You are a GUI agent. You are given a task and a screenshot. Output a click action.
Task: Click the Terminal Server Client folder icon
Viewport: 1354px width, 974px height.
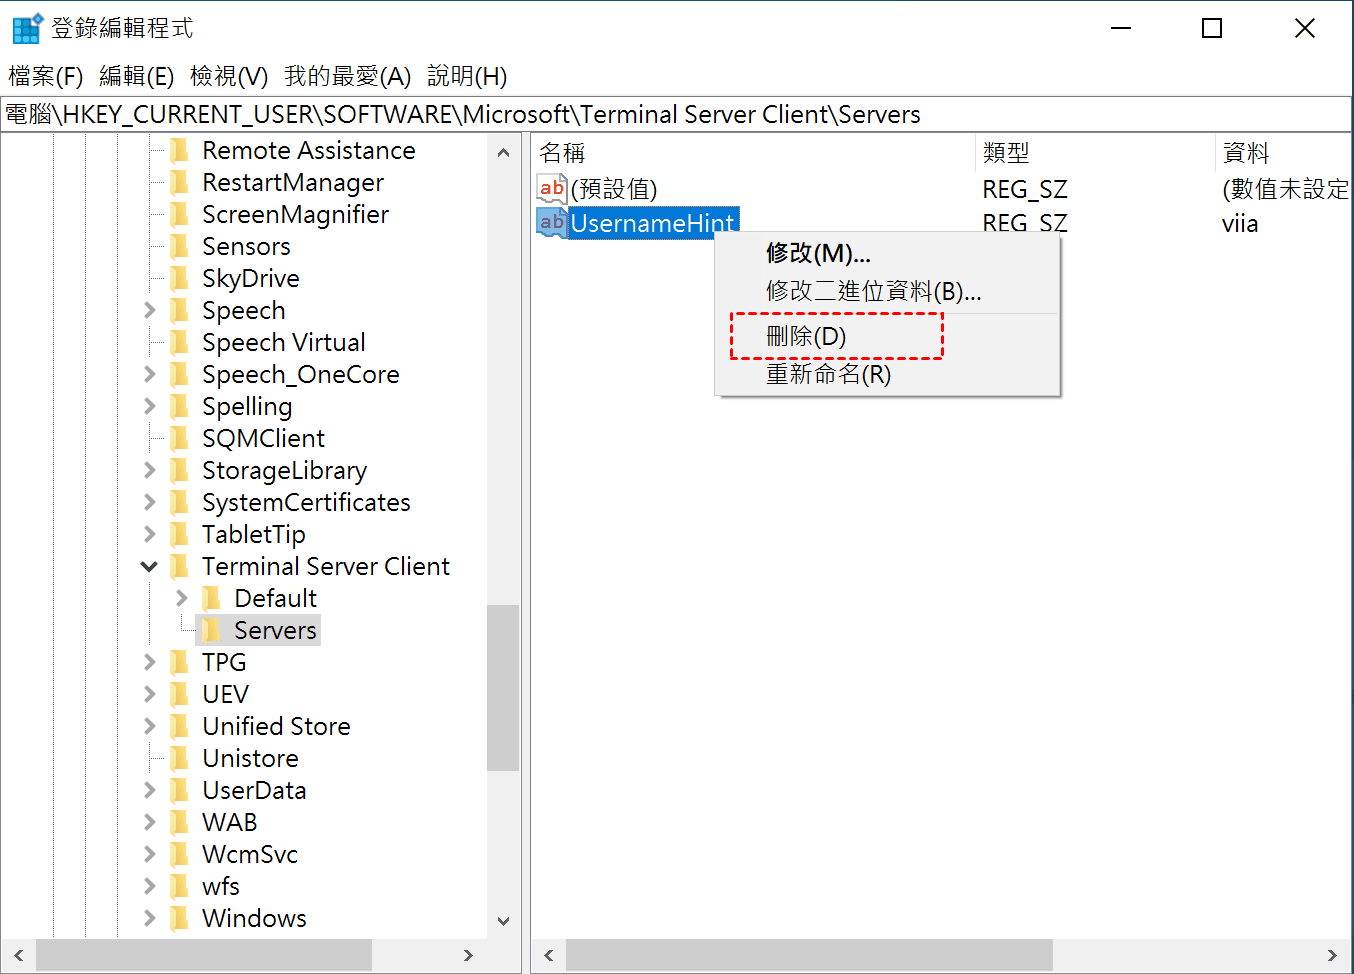[x=180, y=566]
